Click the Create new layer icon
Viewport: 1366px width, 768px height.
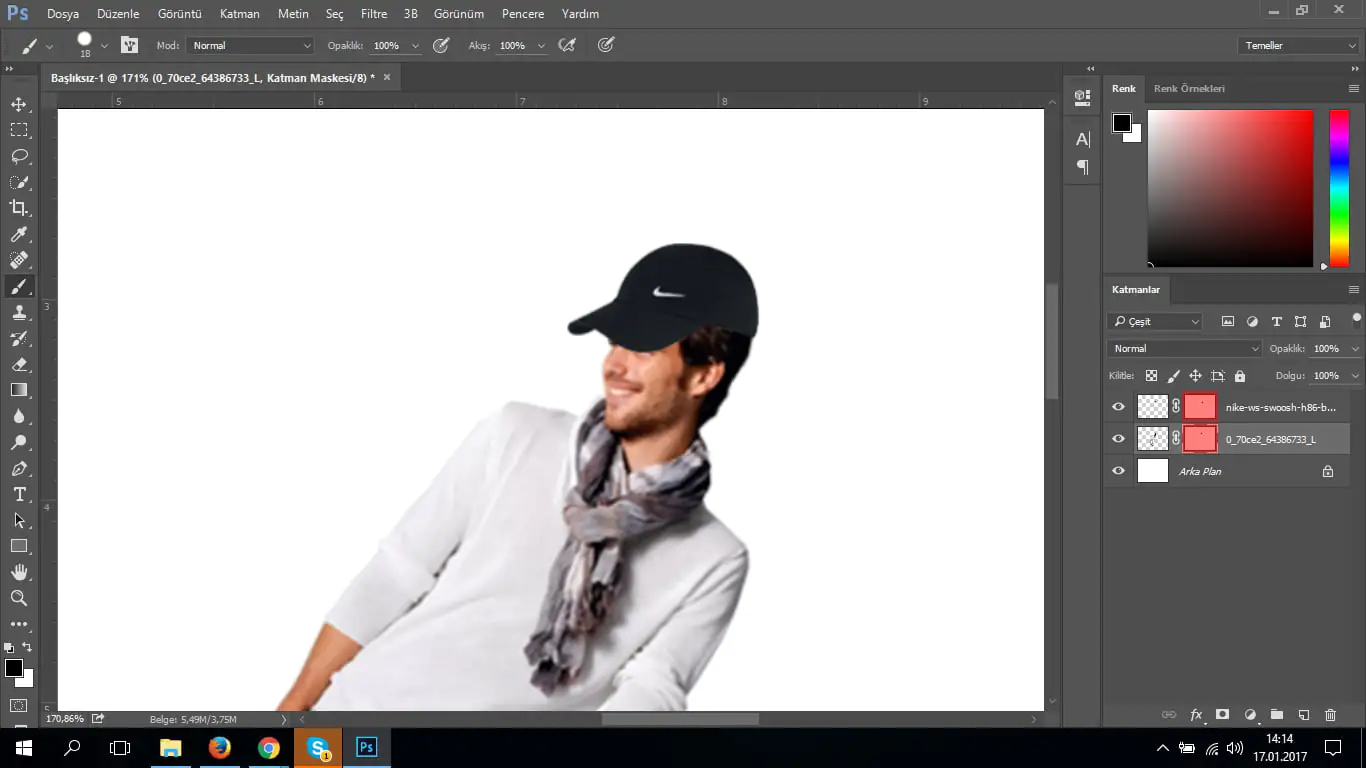tap(1303, 714)
